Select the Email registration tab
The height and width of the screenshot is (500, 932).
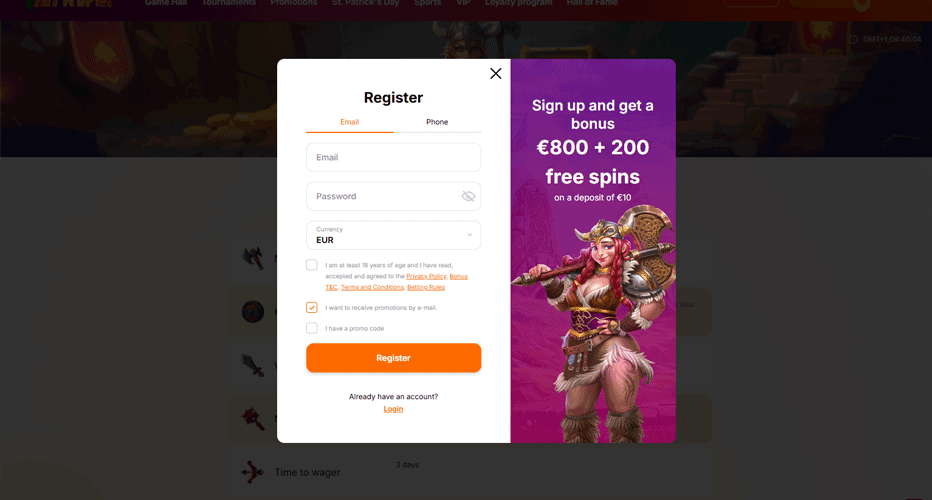pos(350,122)
